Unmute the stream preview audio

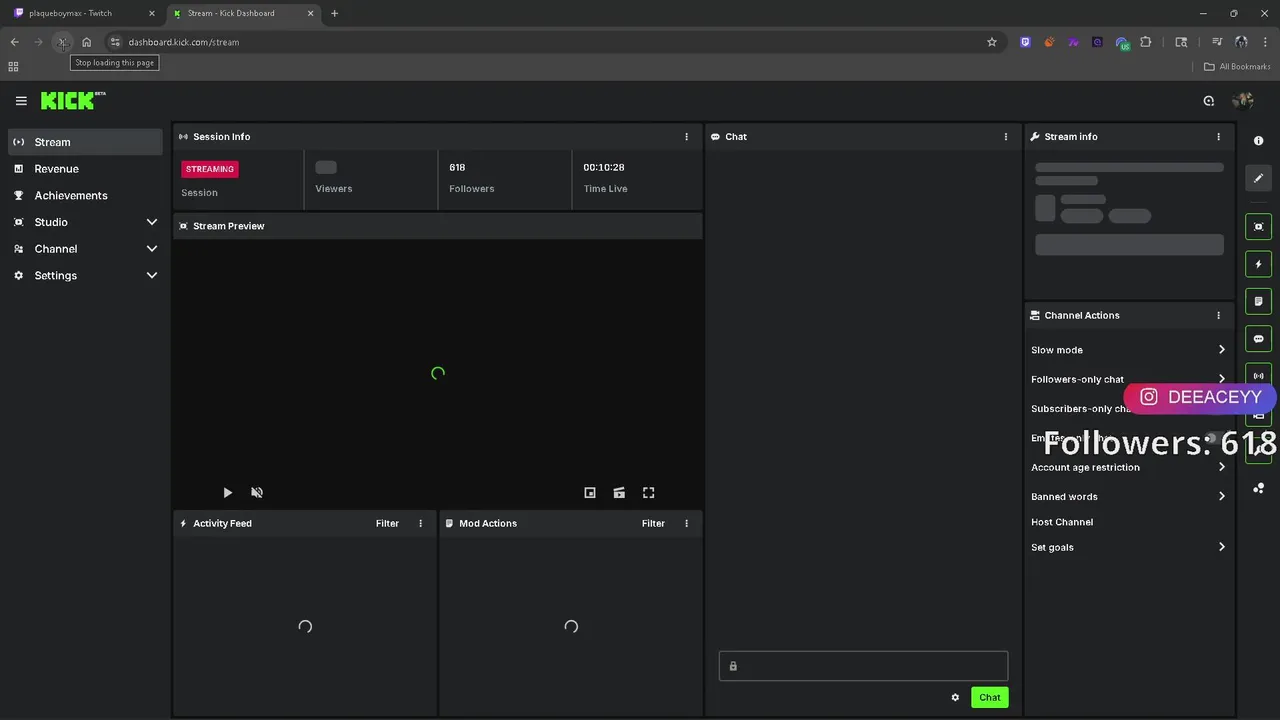point(257,493)
